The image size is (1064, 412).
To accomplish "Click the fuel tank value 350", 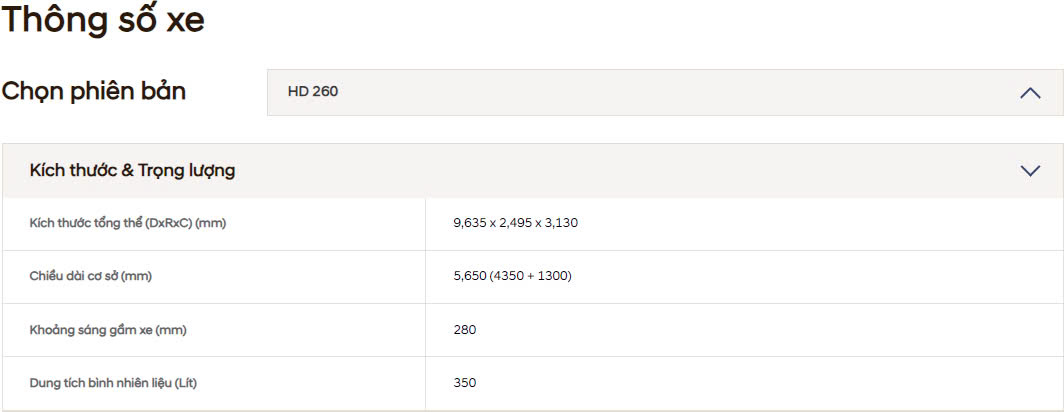I will pyautogui.click(x=465, y=382).
